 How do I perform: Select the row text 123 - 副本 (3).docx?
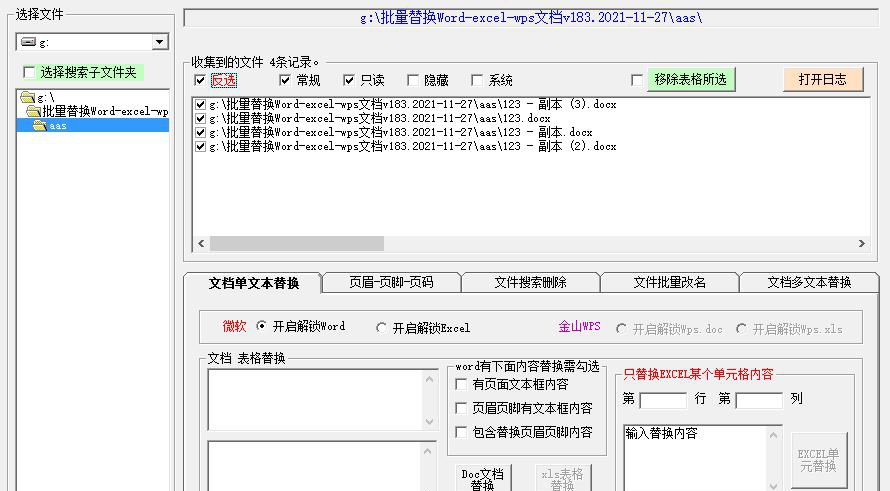click(x=413, y=104)
